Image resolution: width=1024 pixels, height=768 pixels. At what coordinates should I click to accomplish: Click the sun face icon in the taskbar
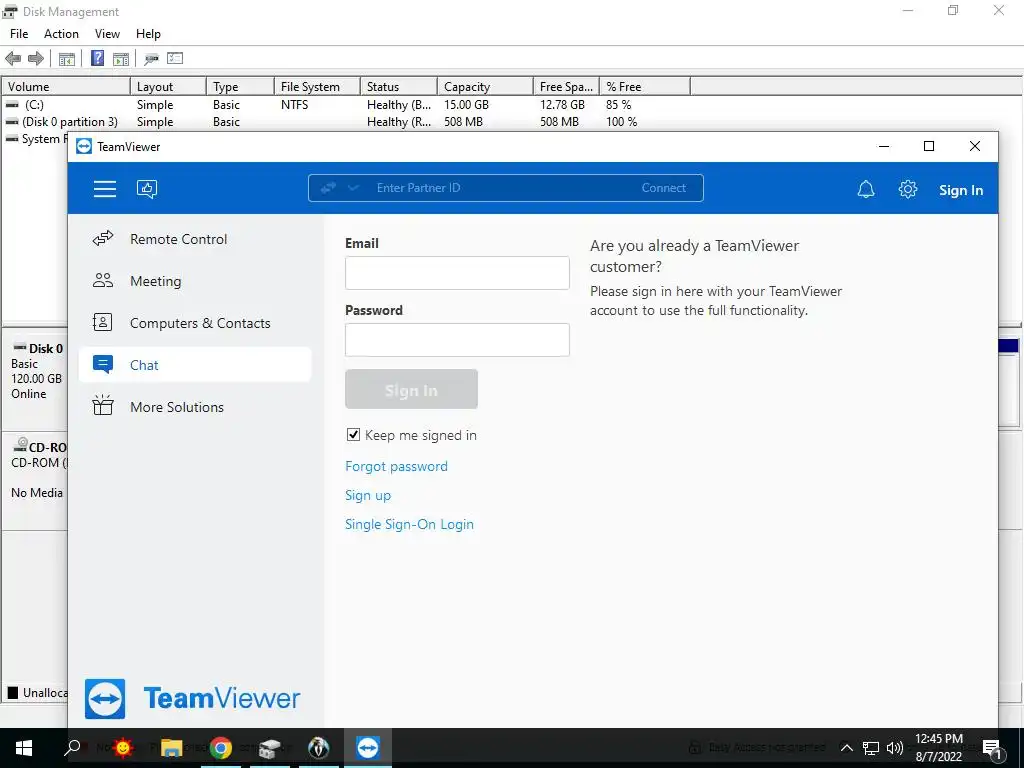click(123, 747)
